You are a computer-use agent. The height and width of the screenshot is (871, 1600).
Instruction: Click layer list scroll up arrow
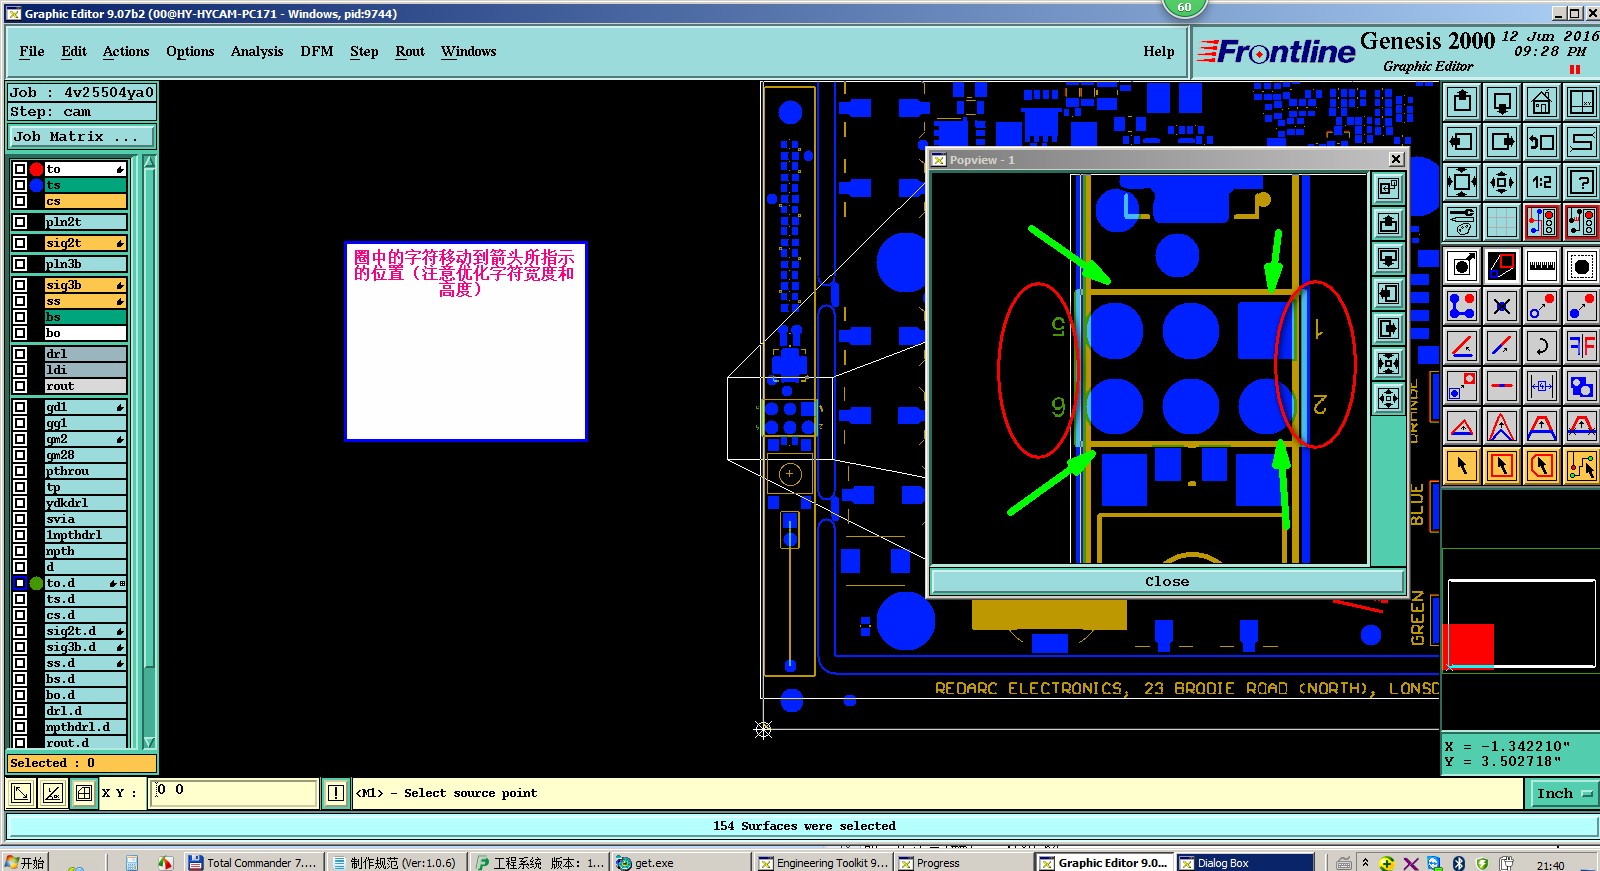[149, 162]
